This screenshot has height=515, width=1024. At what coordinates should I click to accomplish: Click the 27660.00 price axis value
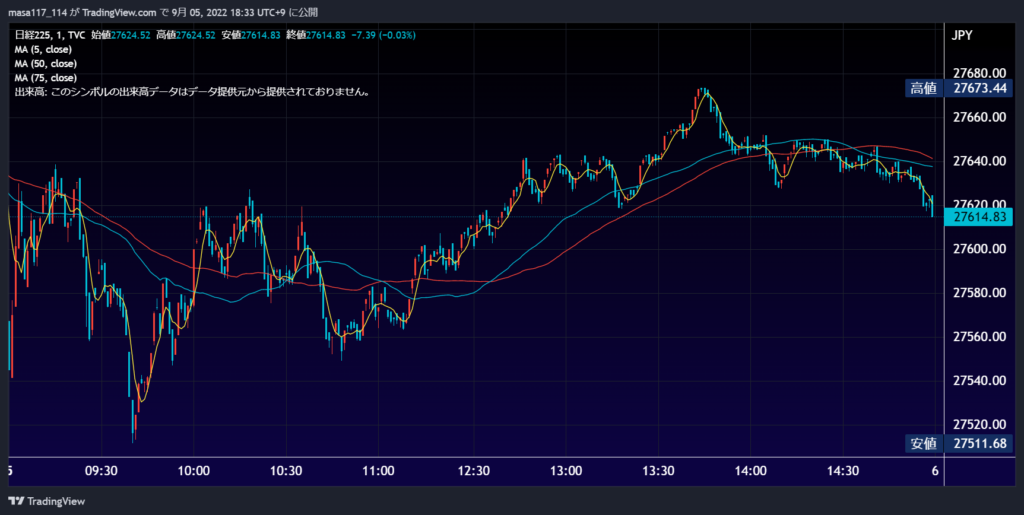coord(980,117)
